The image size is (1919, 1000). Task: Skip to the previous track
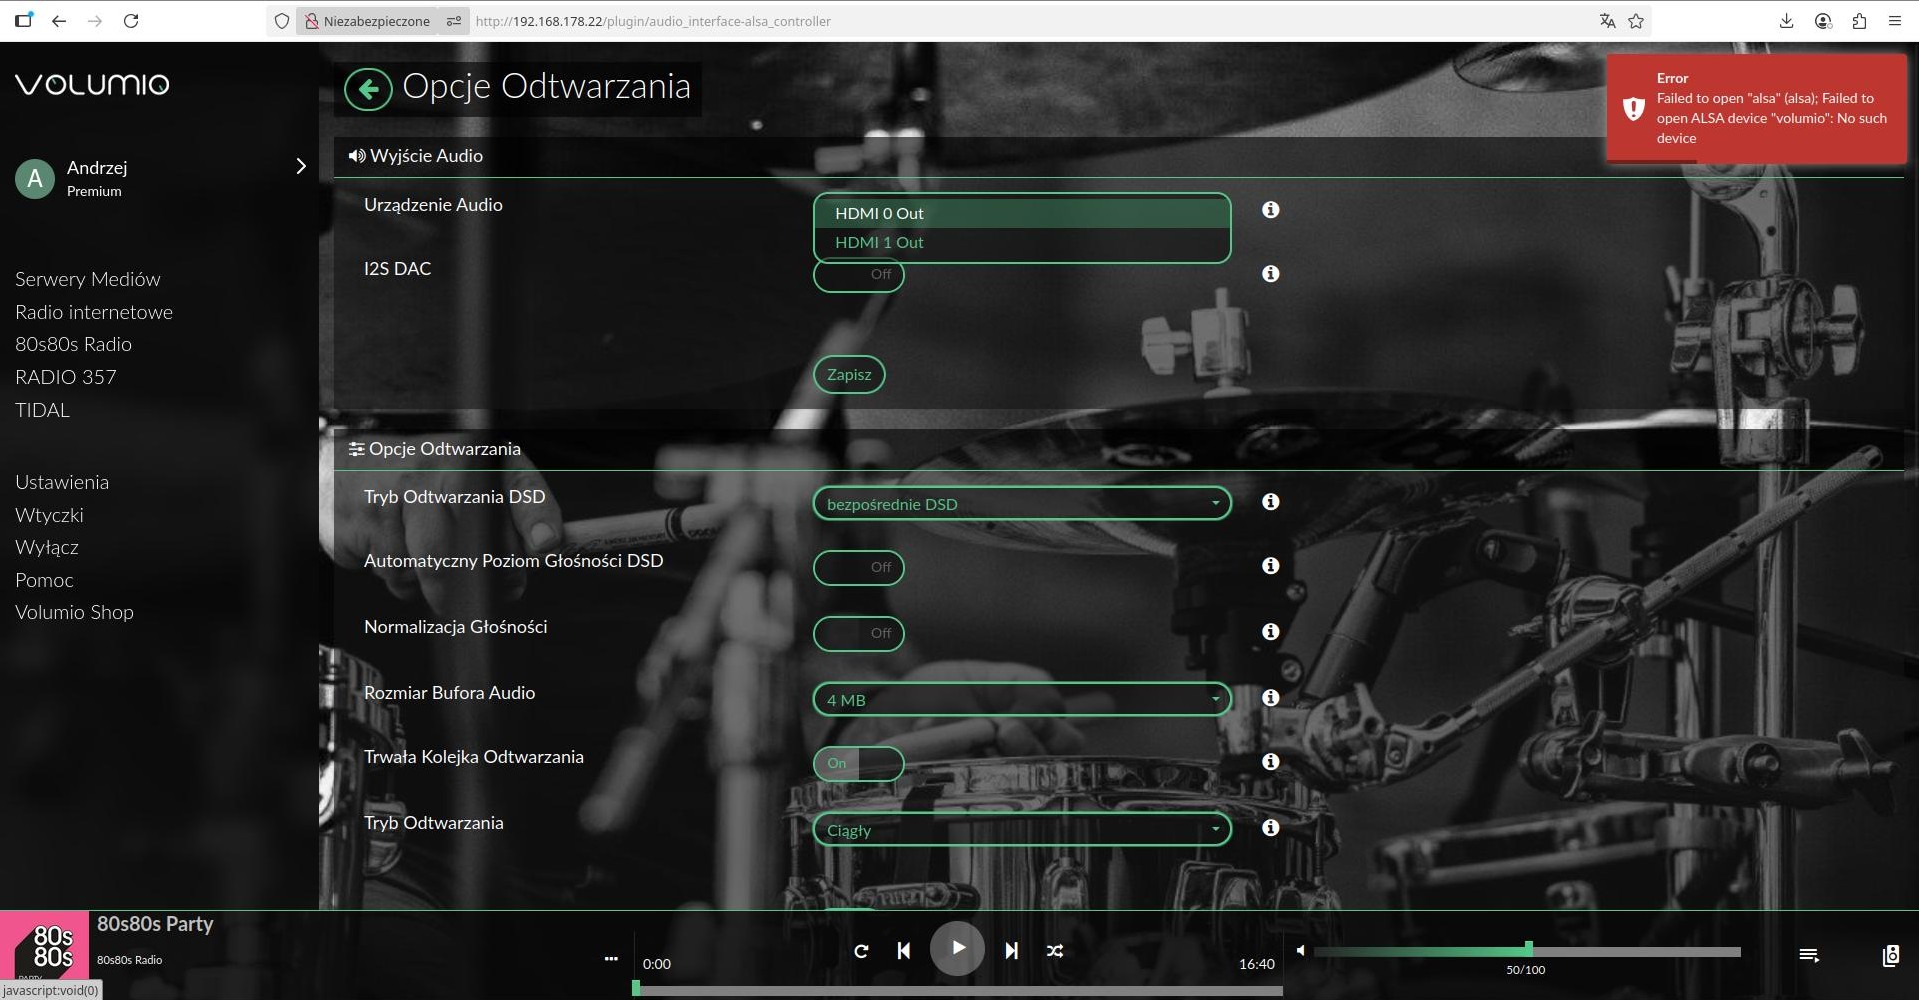[x=904, y=951]
